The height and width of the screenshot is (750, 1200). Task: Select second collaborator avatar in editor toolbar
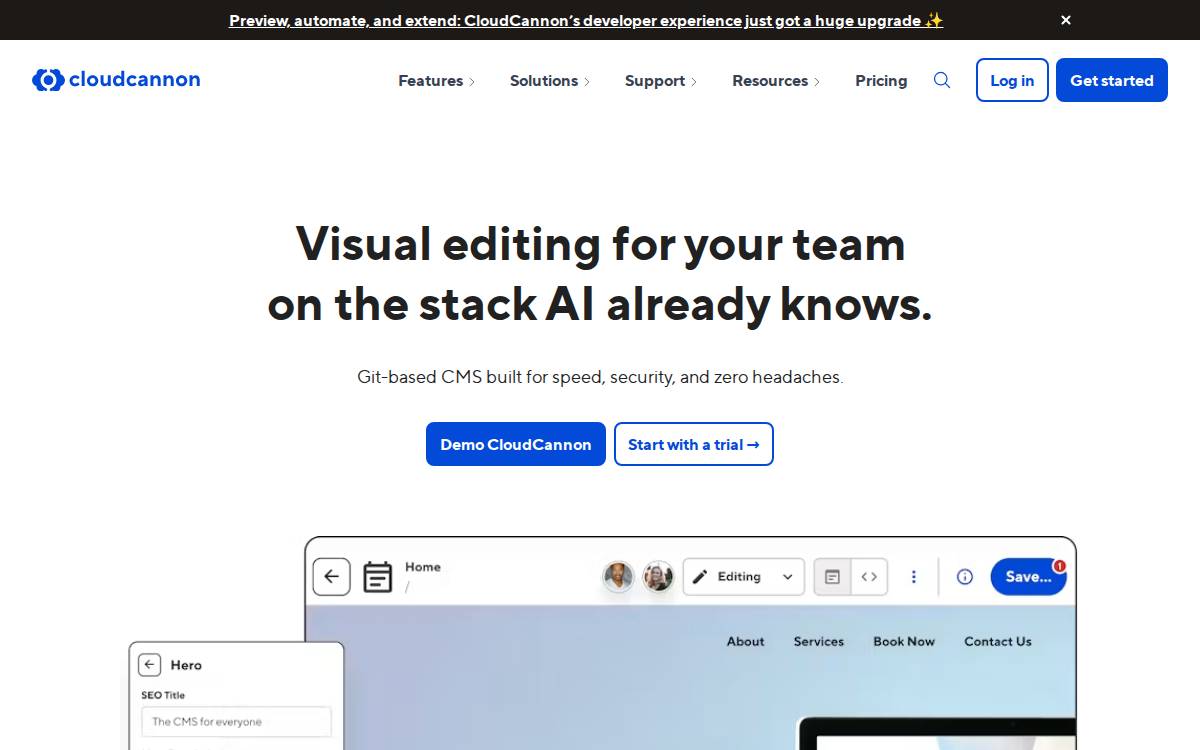click(x=657, y=576)
